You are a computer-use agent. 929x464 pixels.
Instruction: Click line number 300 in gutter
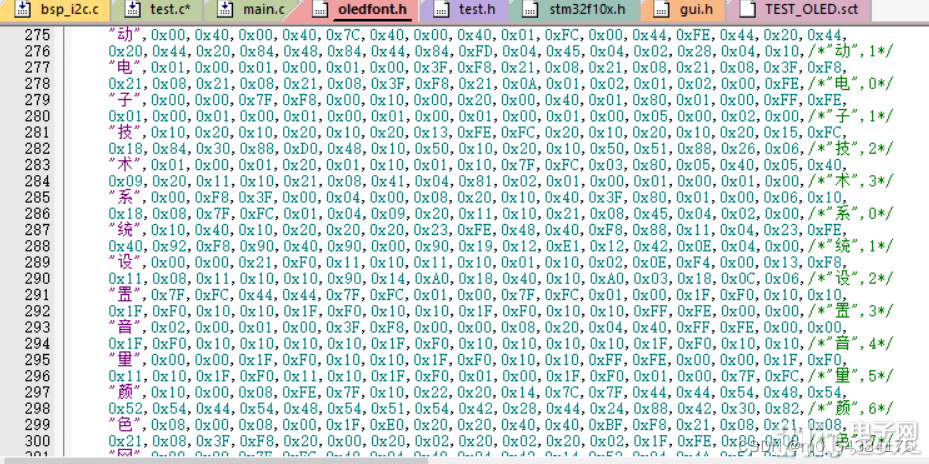click(x=37, y=440)
